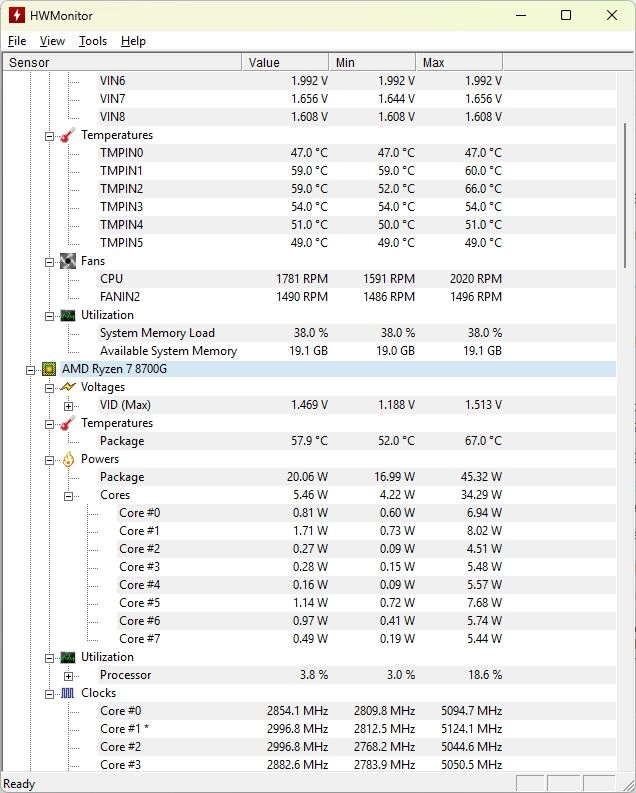Click the vertical scrollbar thumb

[x=626, y=196]
